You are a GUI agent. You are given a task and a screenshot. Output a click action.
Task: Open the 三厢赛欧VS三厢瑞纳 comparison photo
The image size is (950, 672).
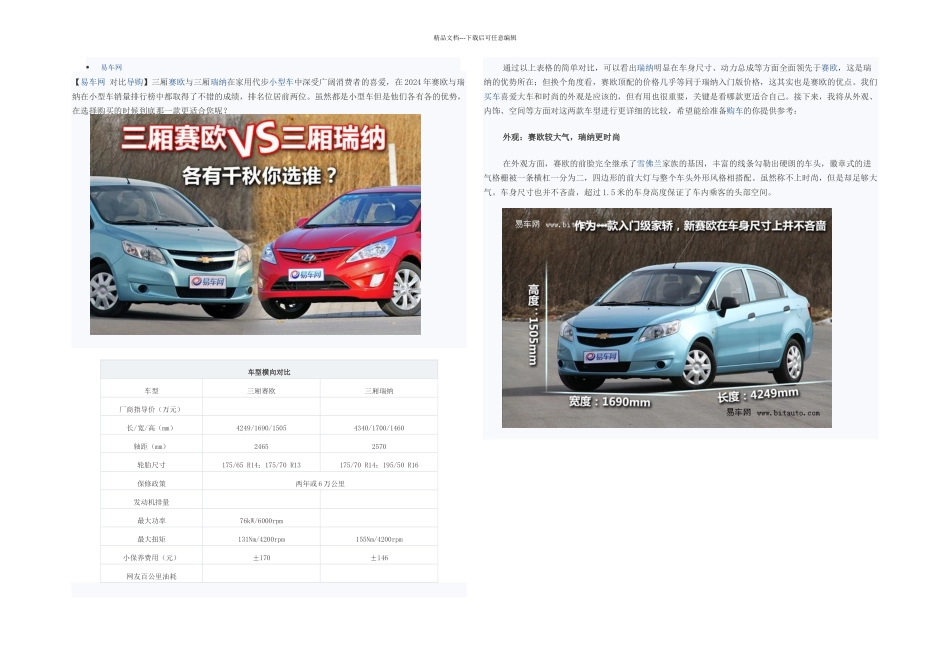[255, 224]
